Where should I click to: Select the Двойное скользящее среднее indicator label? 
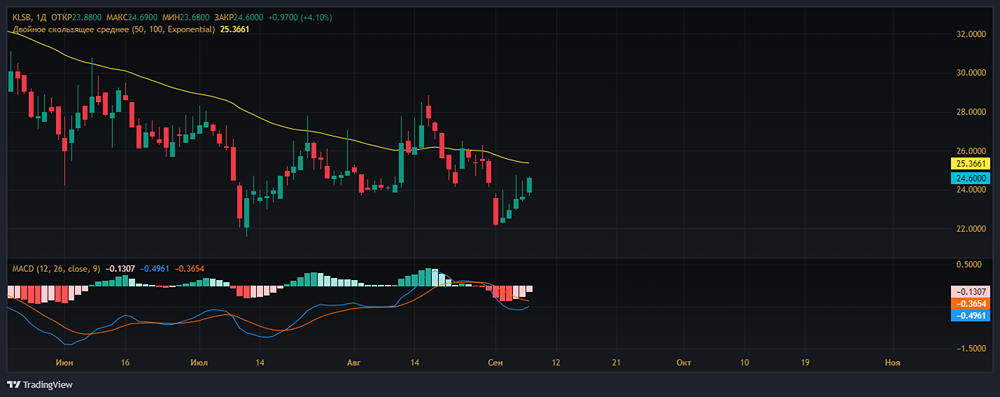point(114,29)
